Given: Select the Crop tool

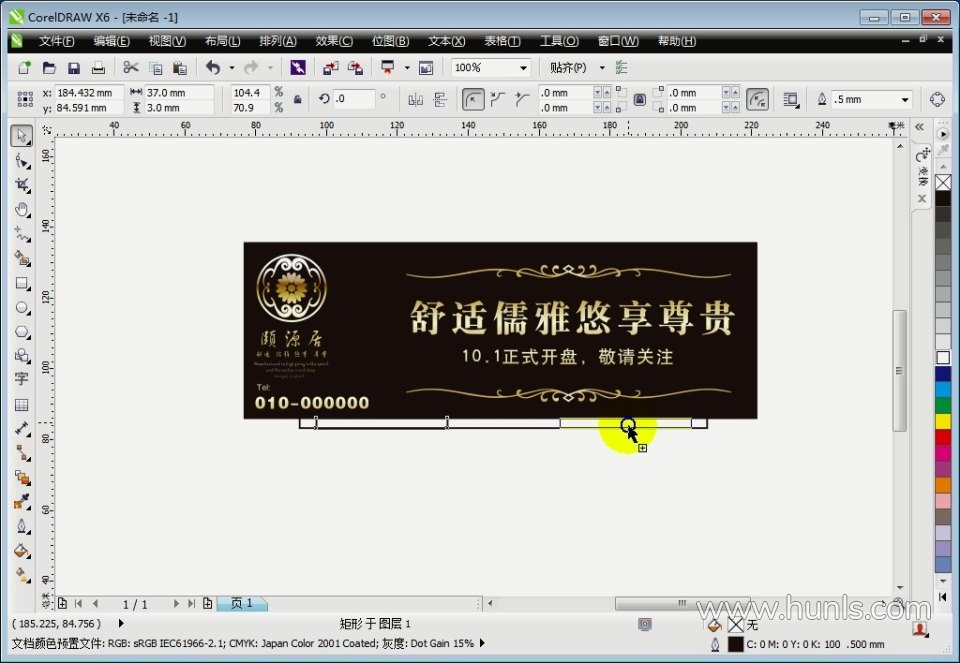Looking at the screenshot, I should point(22,186).
